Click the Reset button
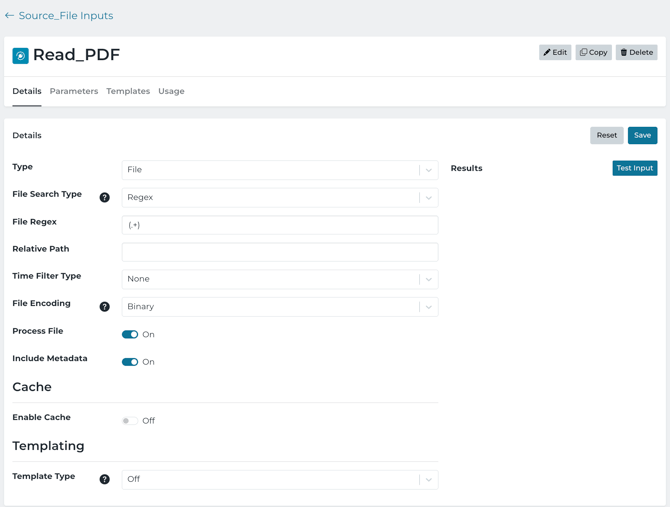Image resolution: width=670 pixels, height=507 pixels. (x=607, y=135)
